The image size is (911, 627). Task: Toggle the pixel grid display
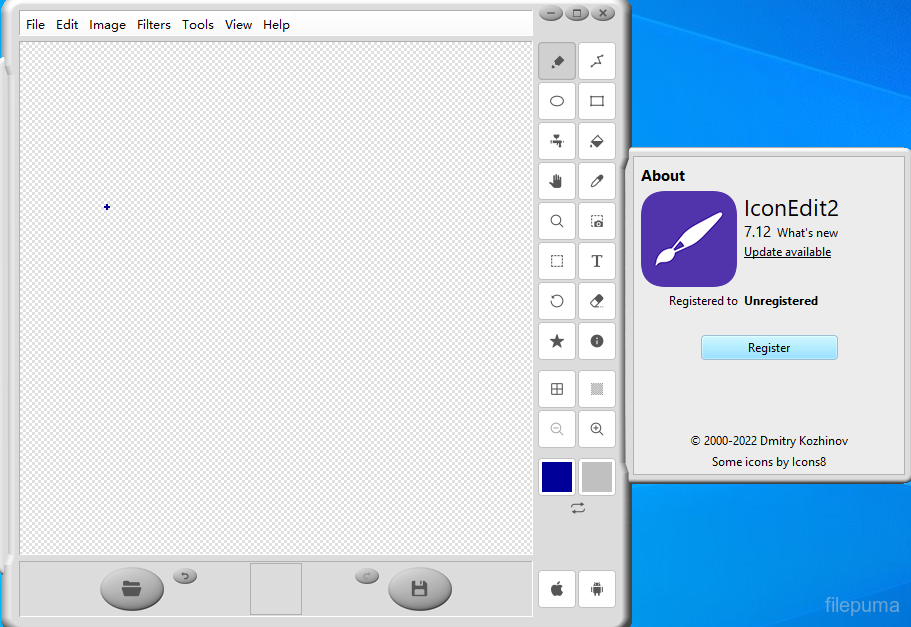[557, 389]
